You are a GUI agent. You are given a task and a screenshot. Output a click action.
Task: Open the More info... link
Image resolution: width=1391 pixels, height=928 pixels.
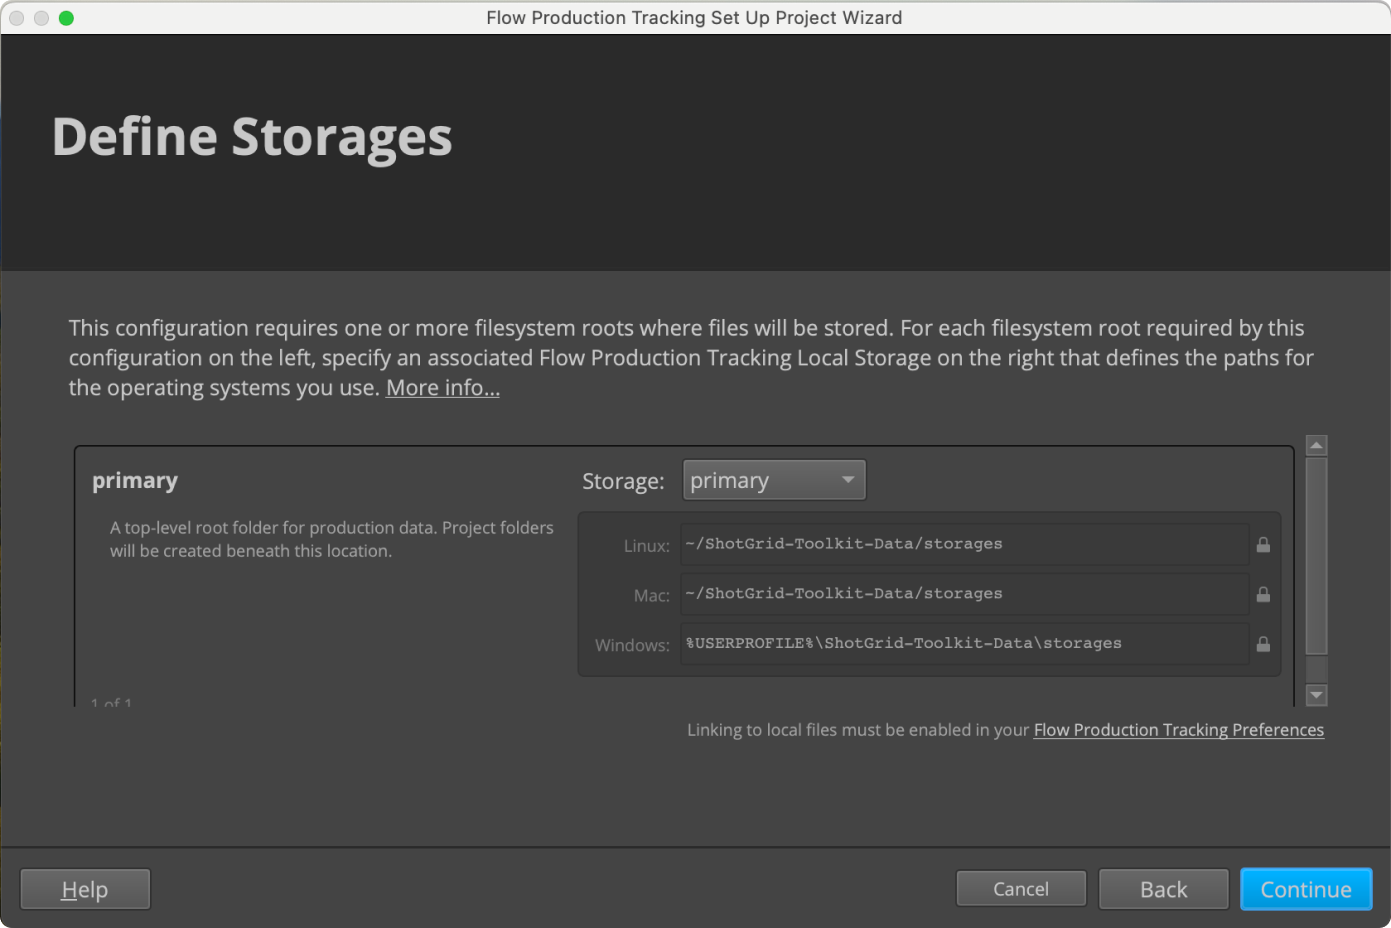pos(443,388)
